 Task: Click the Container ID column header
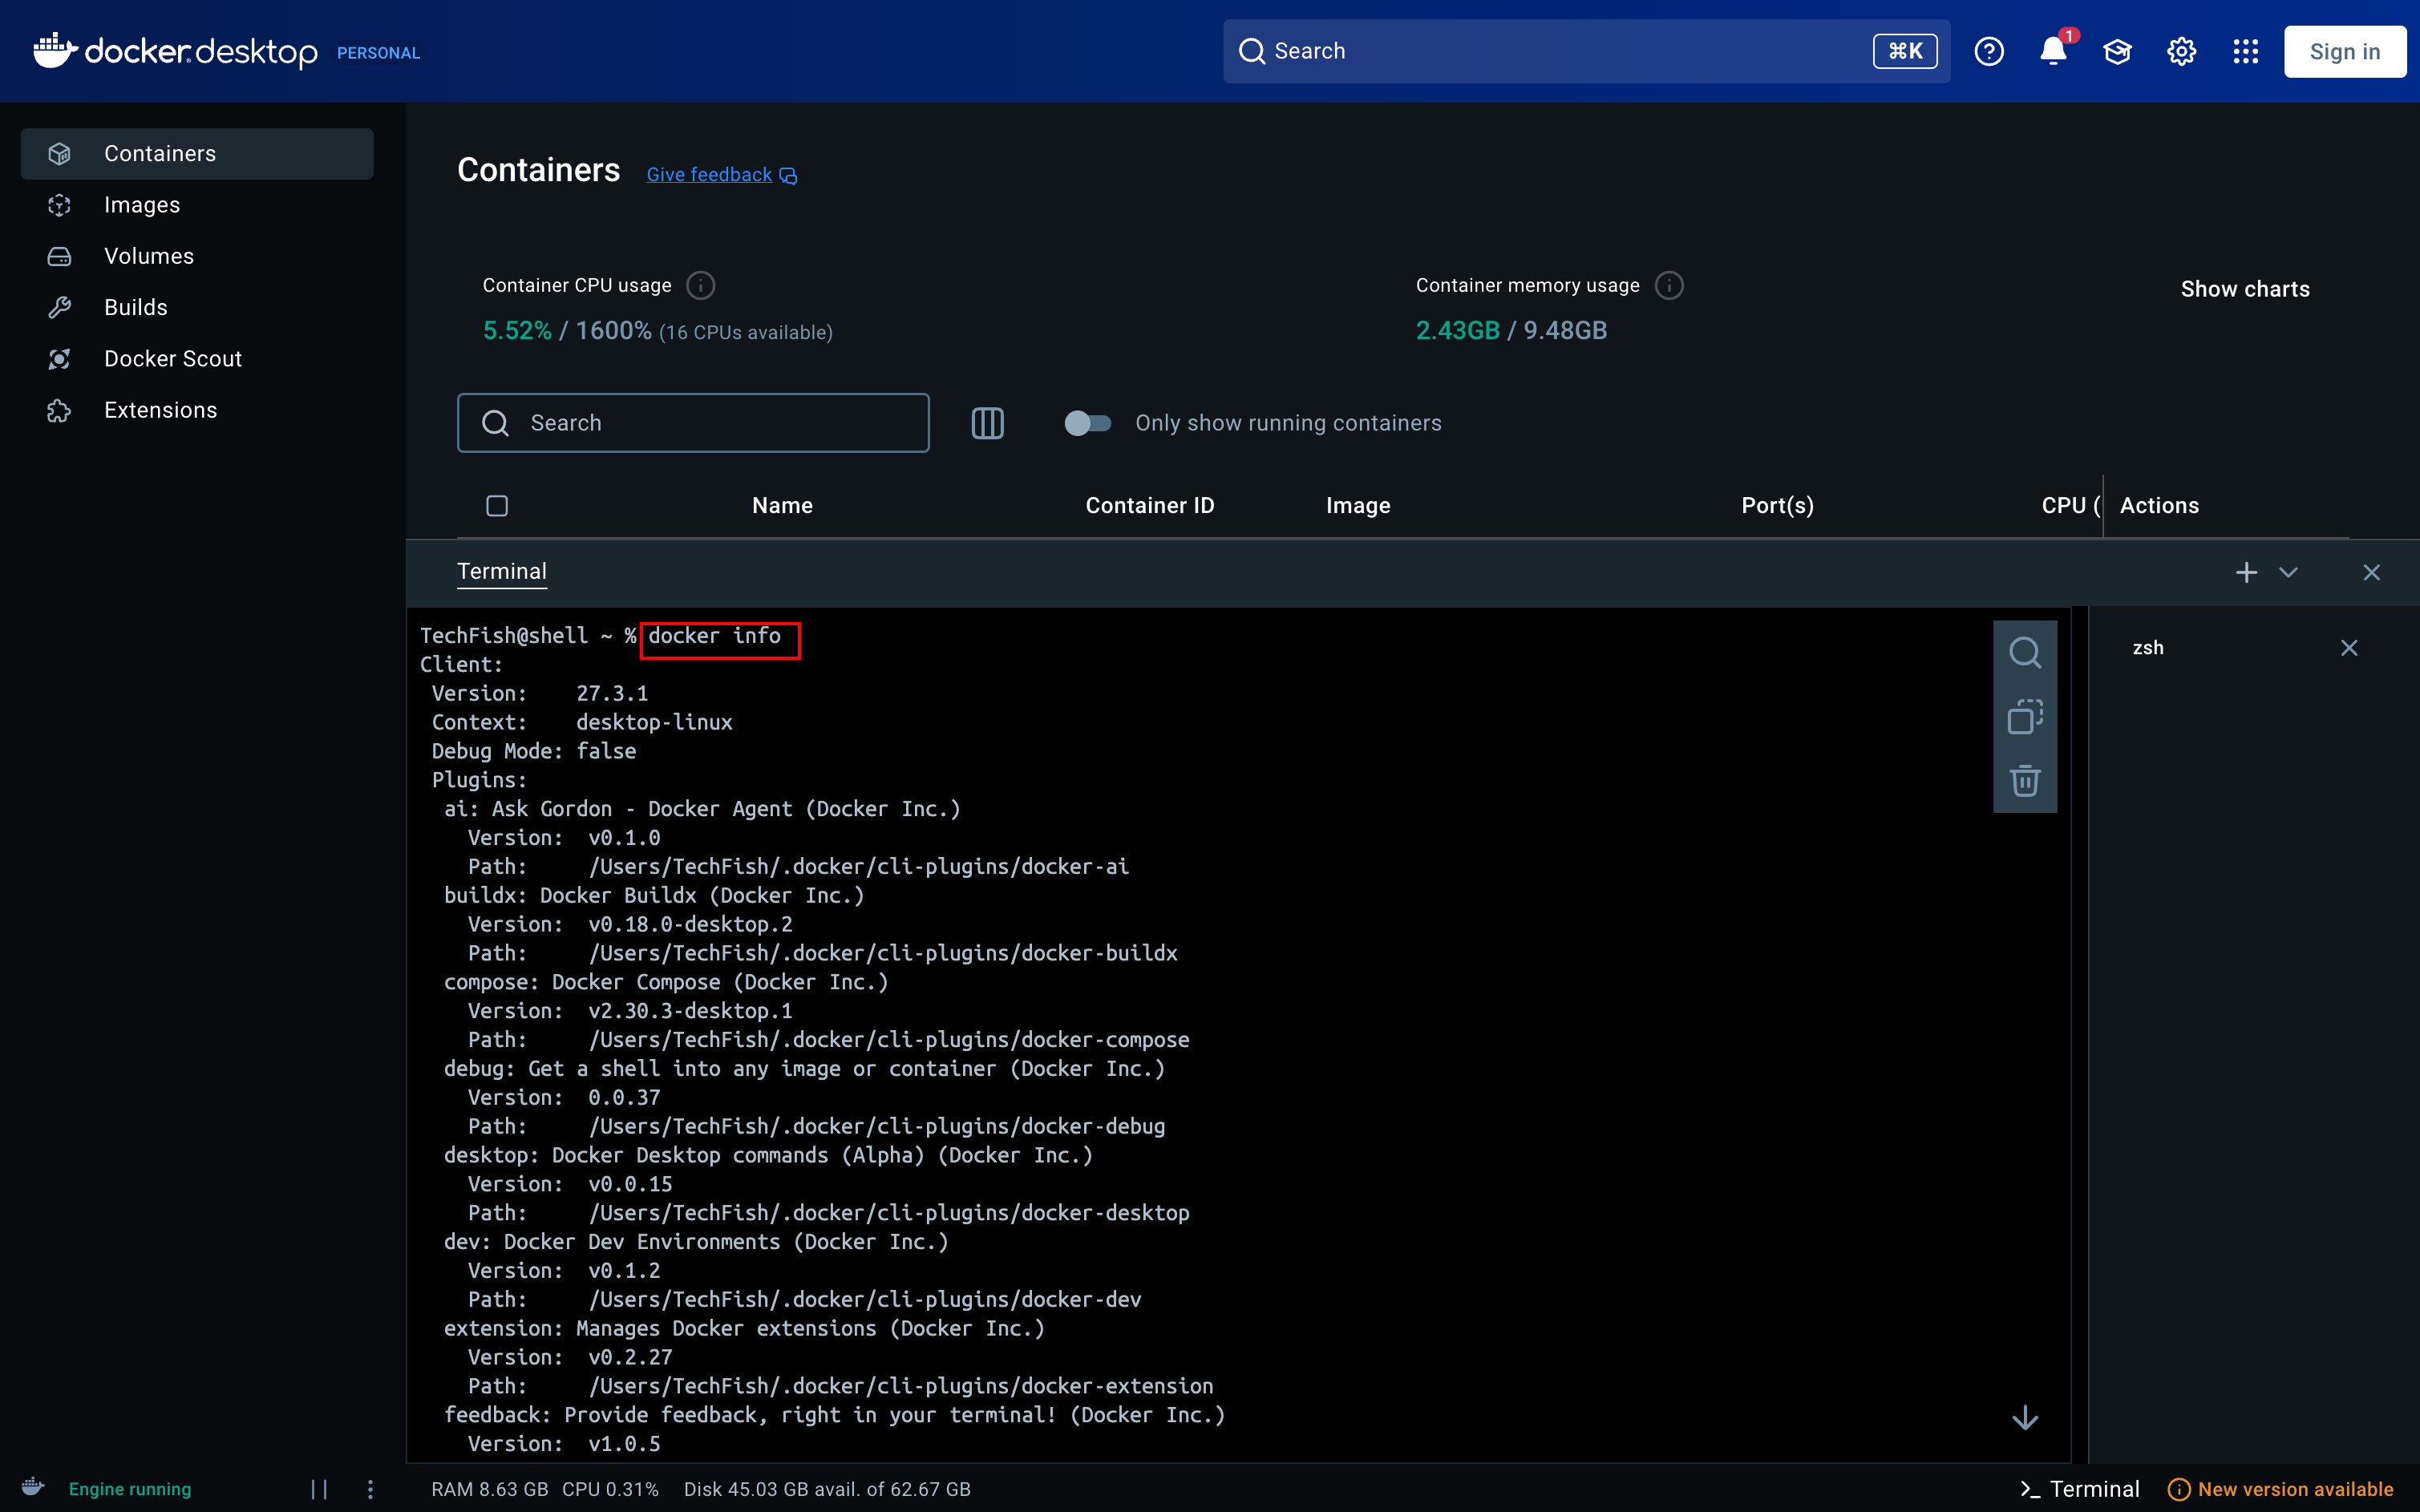(x=1150, y=506)
